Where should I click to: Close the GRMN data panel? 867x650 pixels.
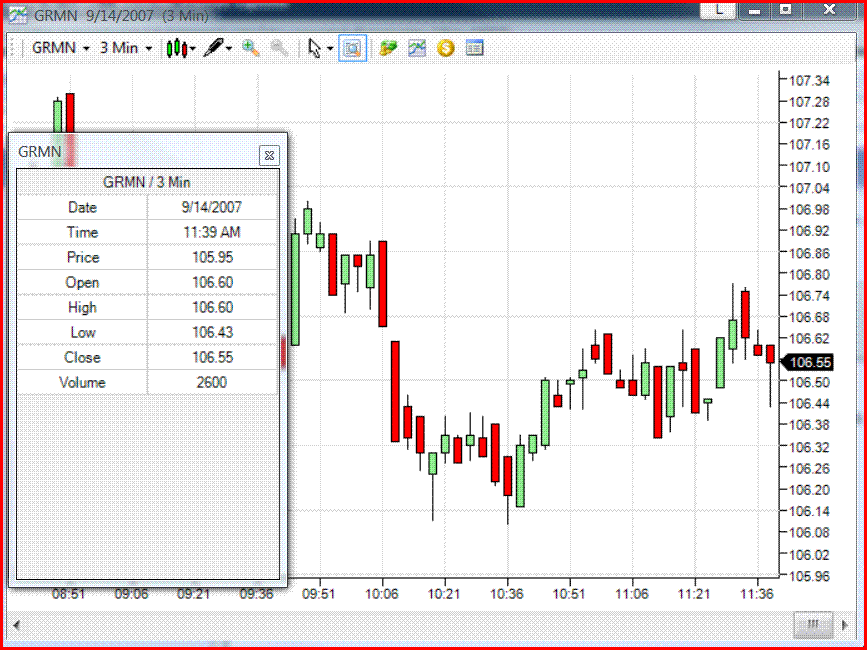pos(269,156)
